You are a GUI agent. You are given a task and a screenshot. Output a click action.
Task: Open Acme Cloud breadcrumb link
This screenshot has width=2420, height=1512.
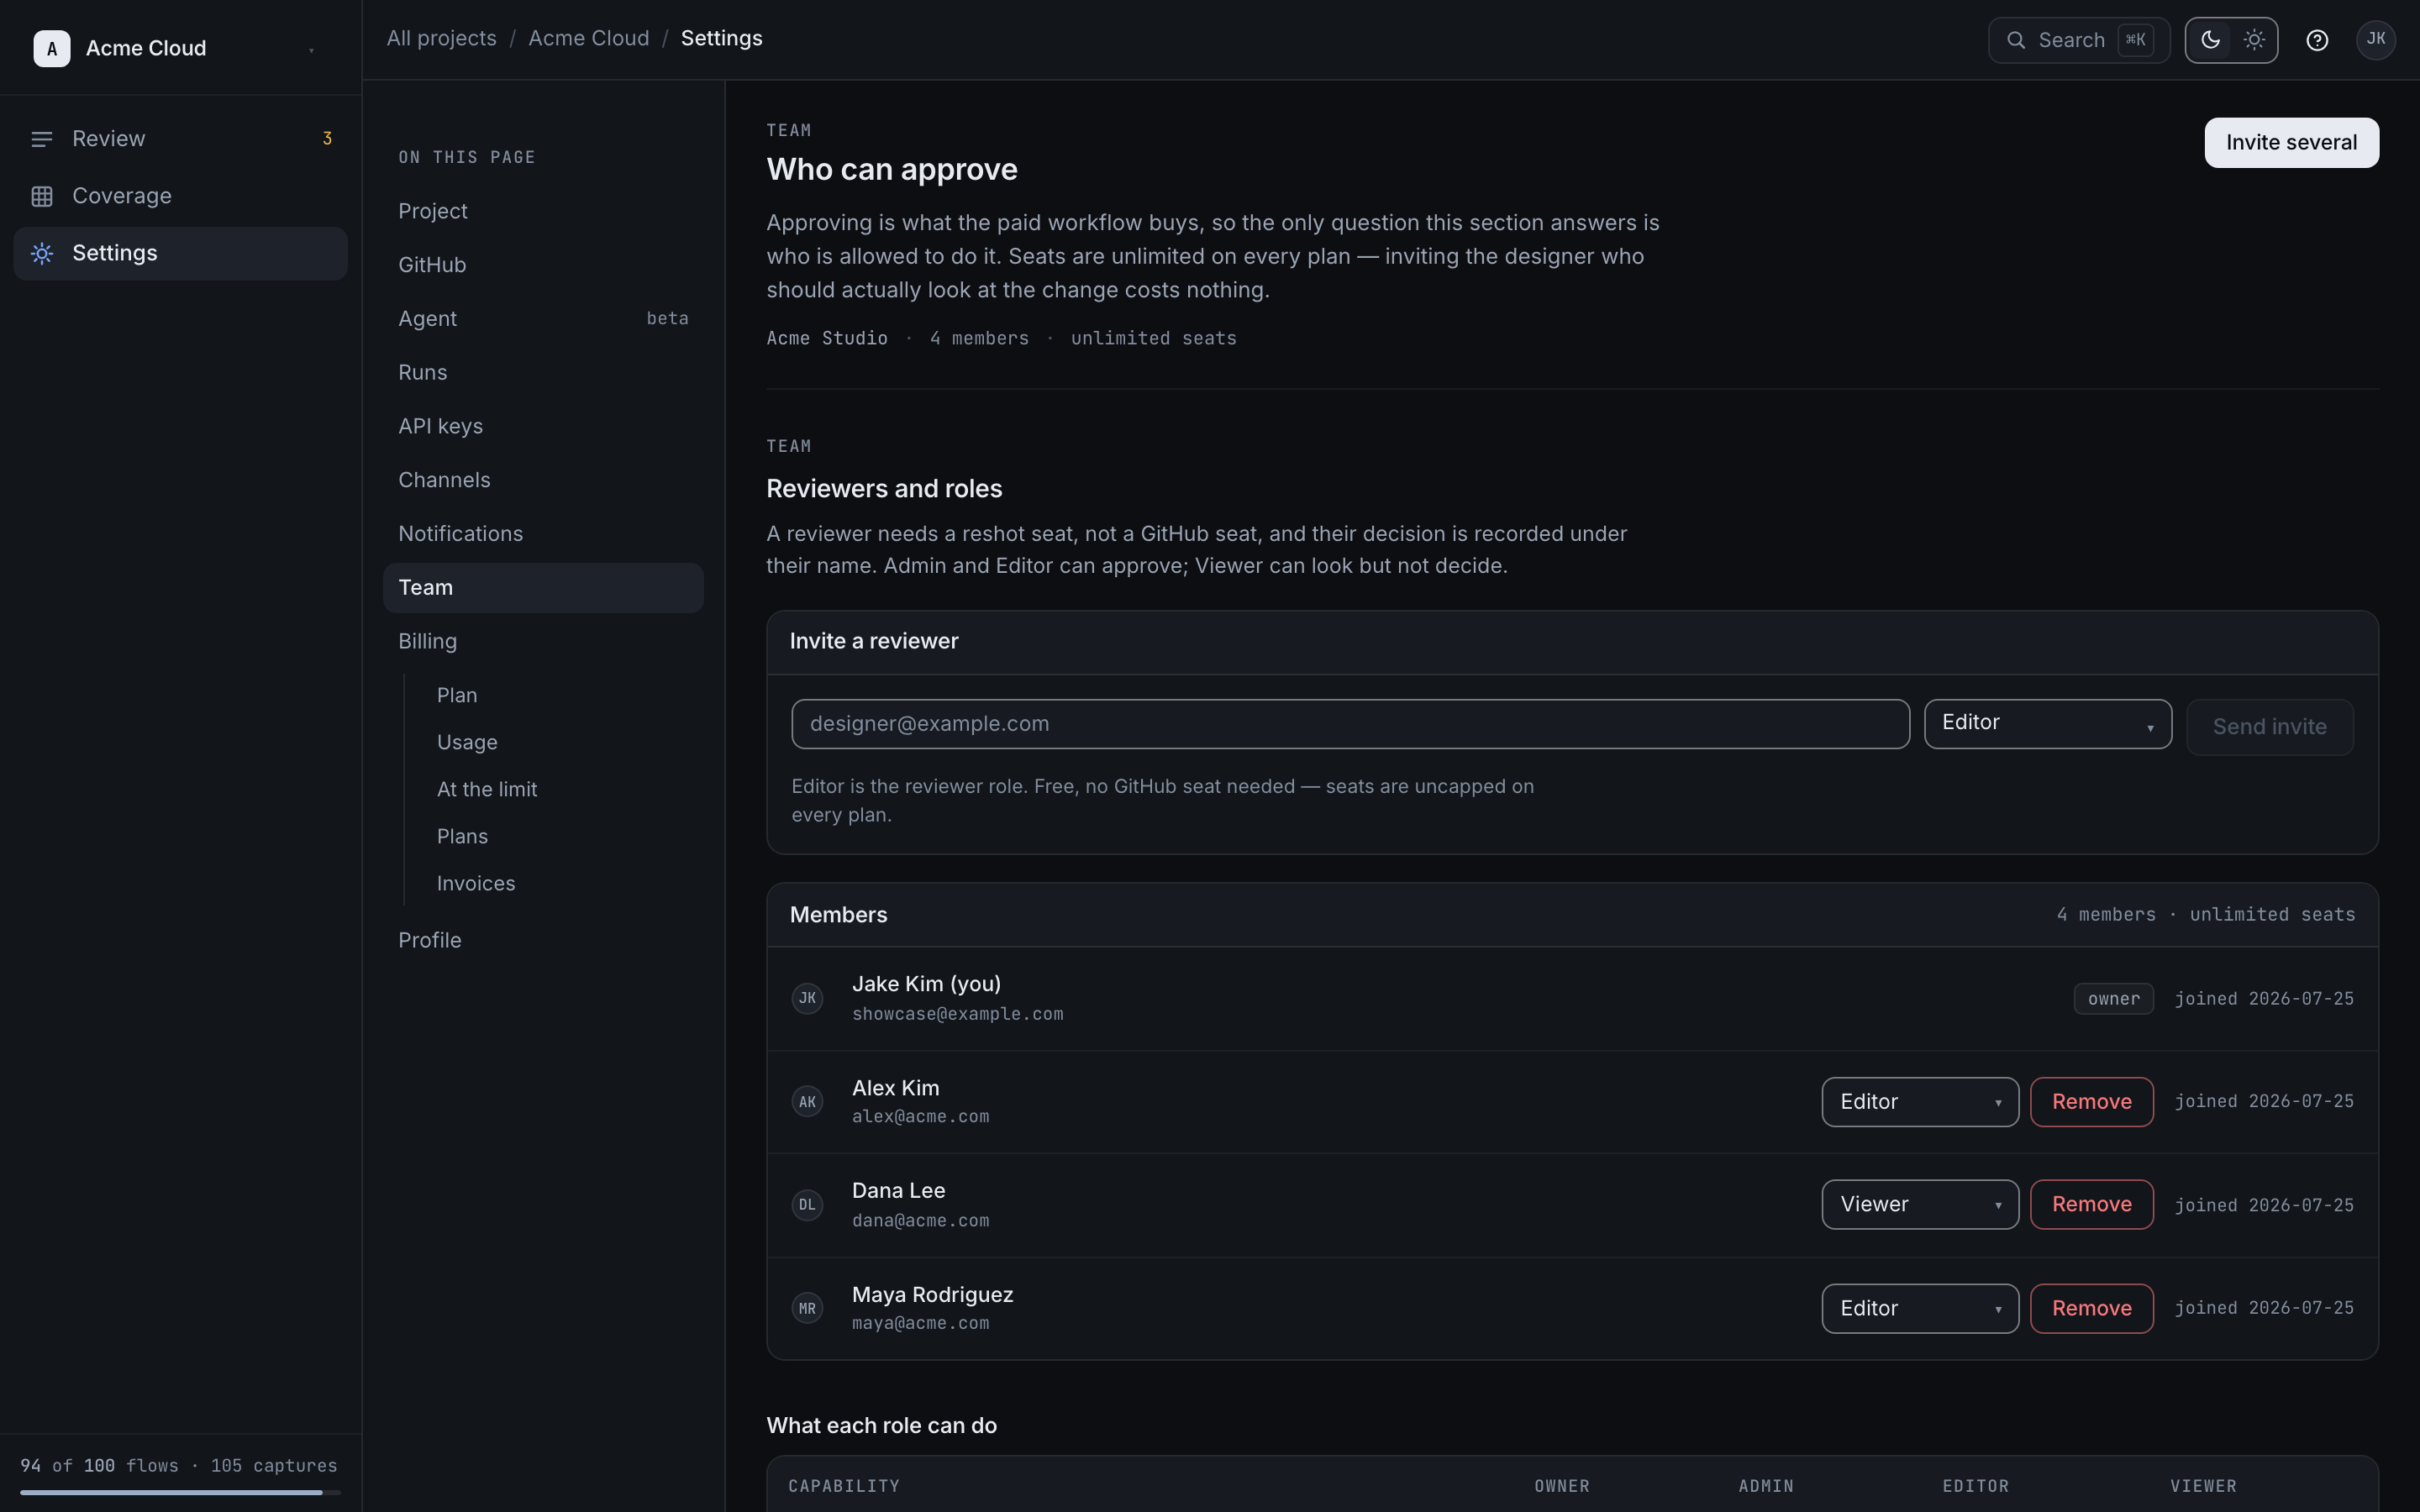click(x=589, y=38)
